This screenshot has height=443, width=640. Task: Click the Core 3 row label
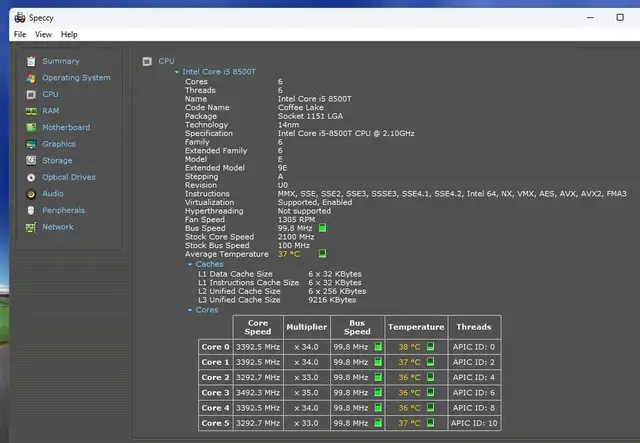216,393
